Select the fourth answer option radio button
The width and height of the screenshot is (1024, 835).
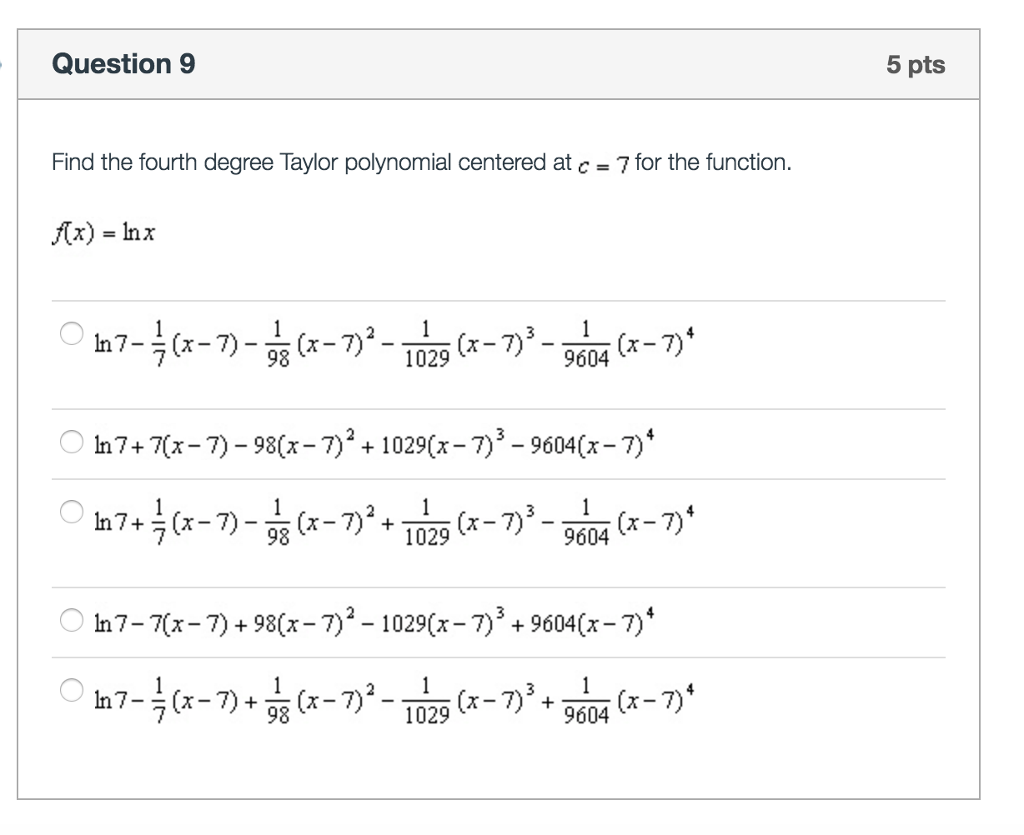pyautogui.click(x=71, y=618)
